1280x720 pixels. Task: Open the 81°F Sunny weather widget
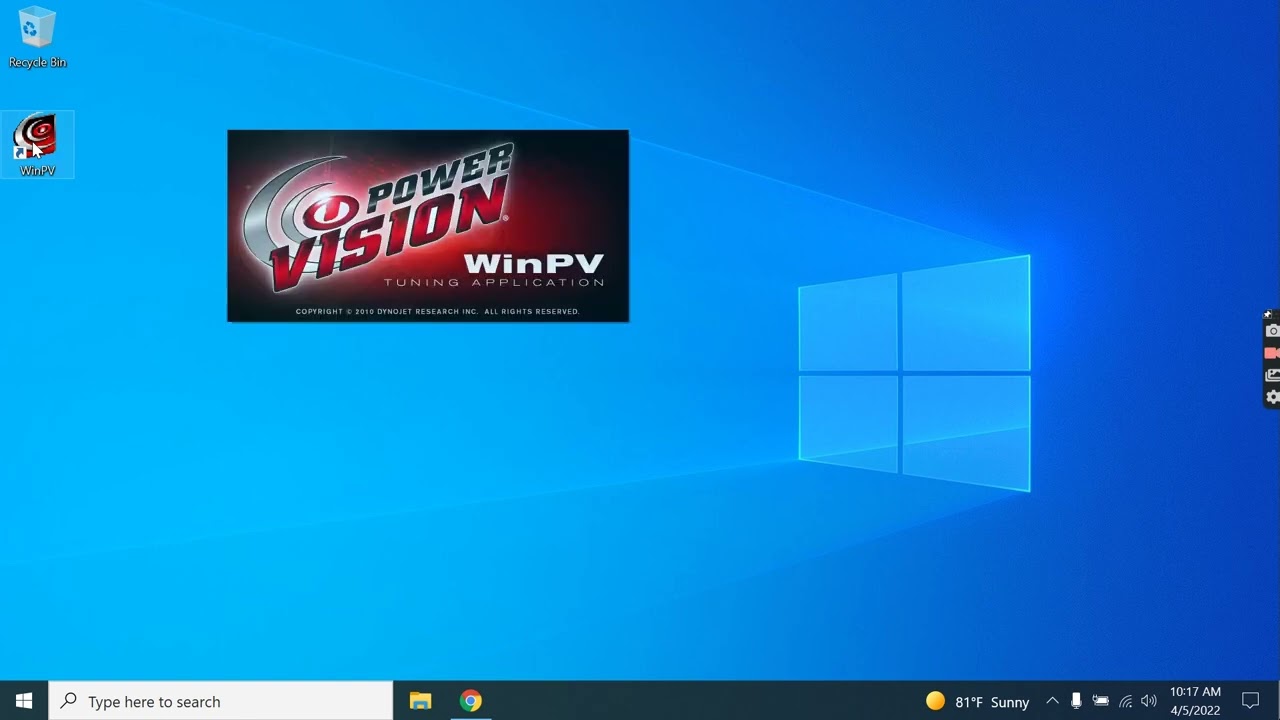pos(977,702)
